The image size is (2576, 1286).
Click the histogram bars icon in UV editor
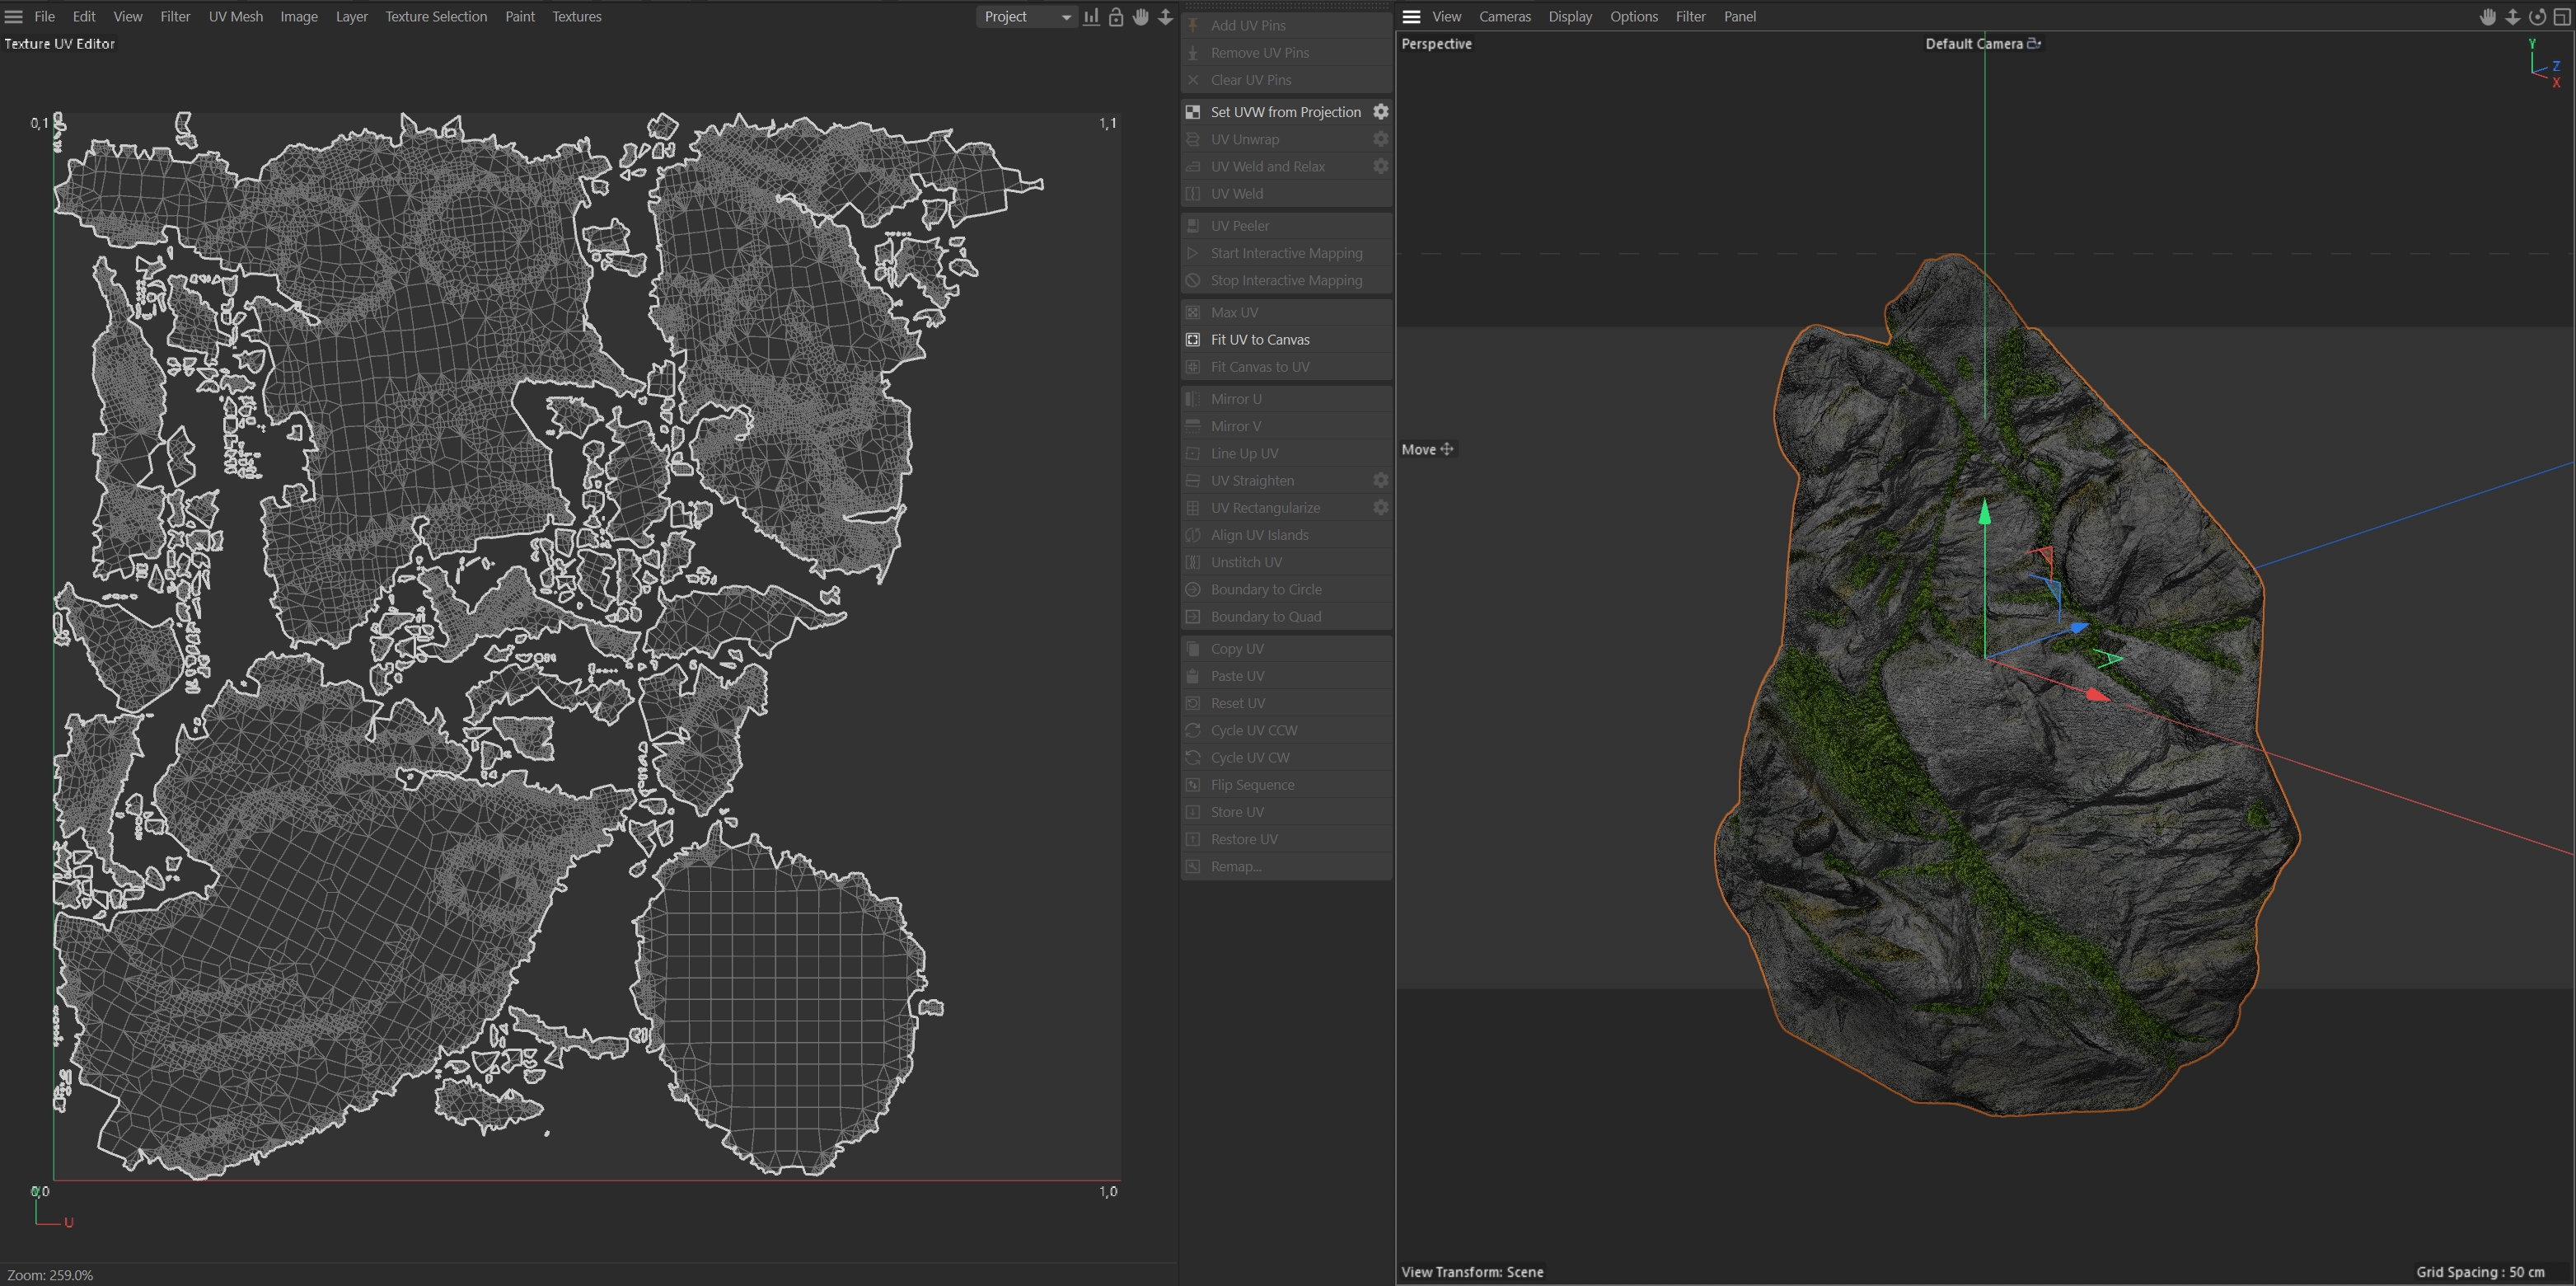coord(1091,17)
